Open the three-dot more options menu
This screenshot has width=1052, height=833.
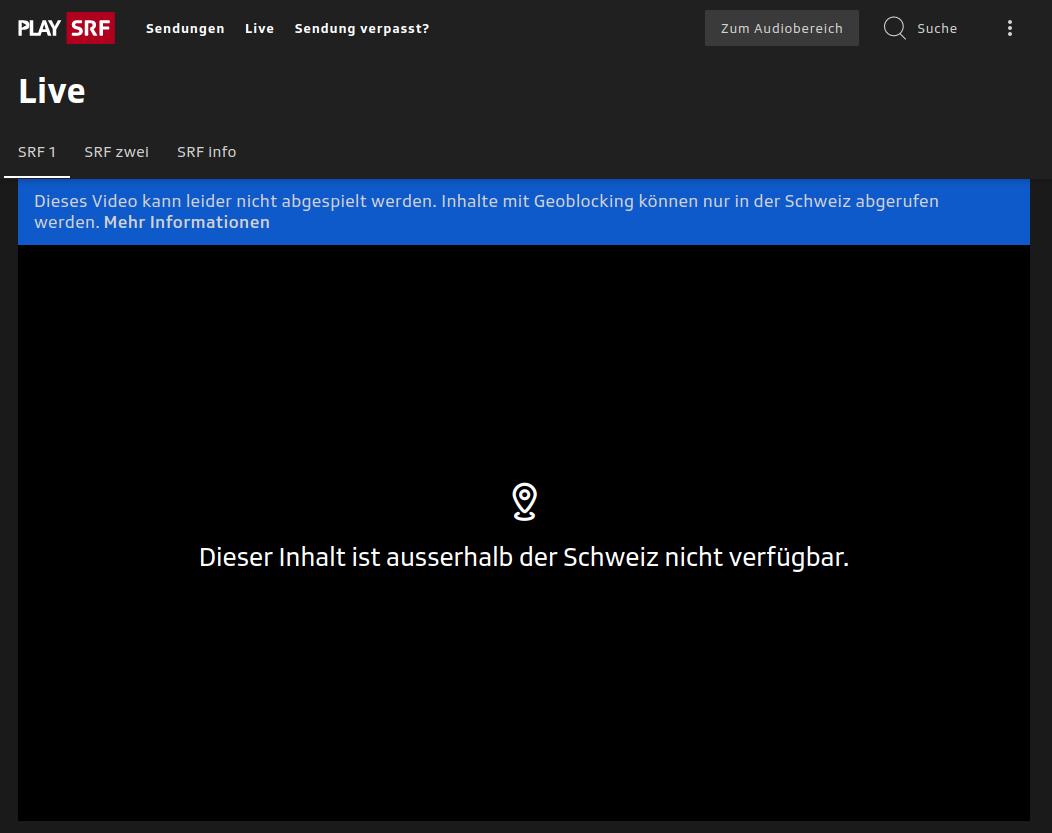click(1010, 28)
